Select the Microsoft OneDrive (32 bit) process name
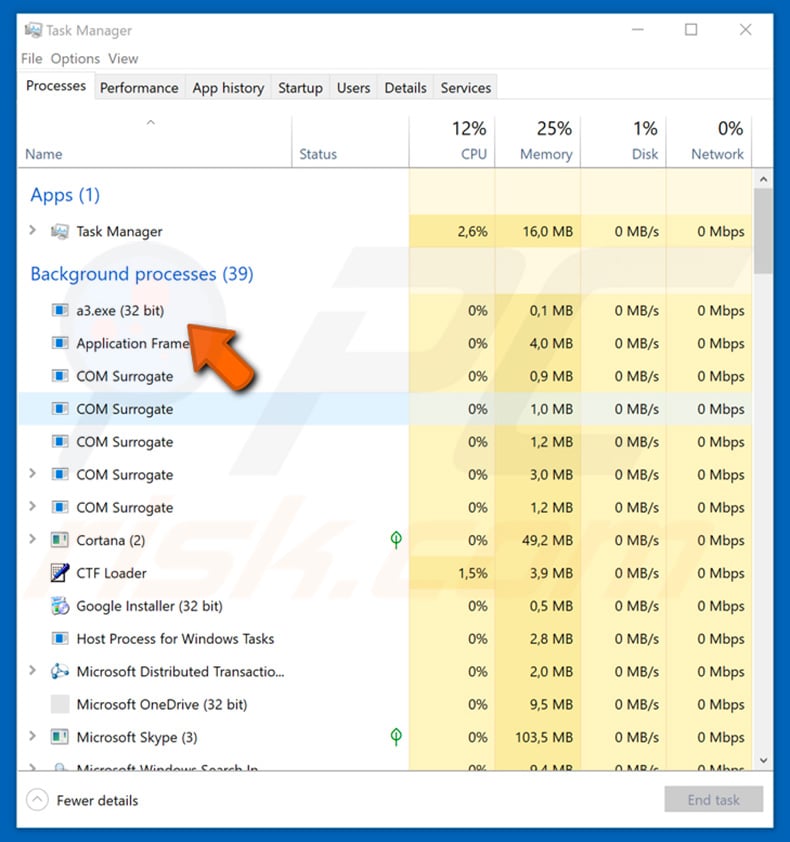 click(x=162, y=704)
